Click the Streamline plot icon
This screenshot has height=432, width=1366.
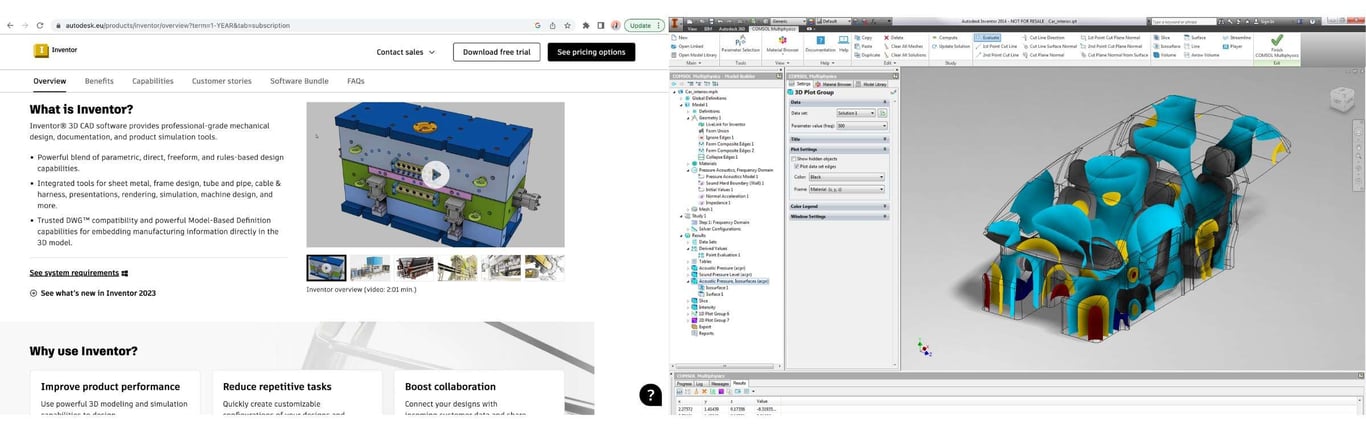pyautogui.click(x=1225, y=37)
